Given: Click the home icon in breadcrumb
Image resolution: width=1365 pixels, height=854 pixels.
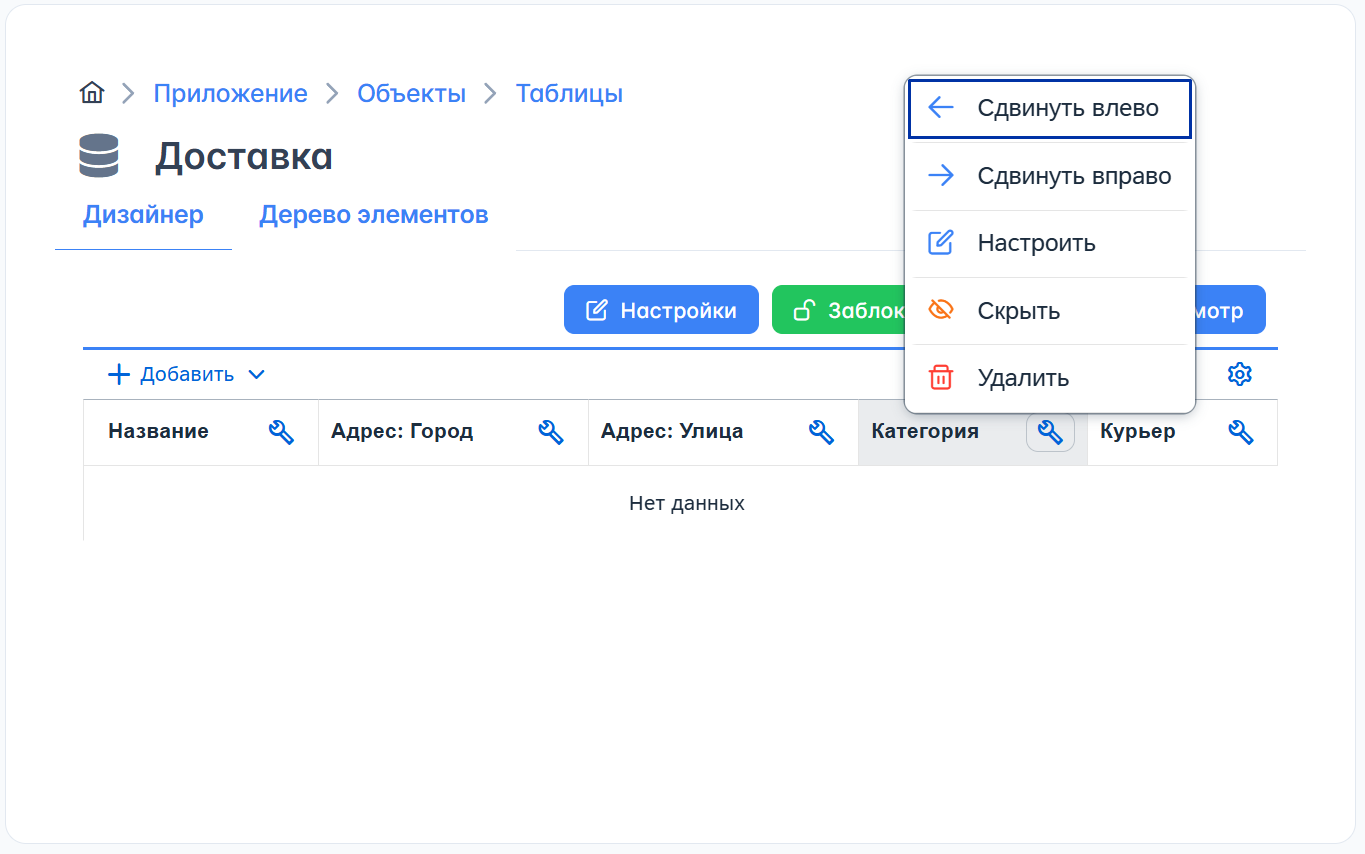Looking at the screenshot, I should (x=92, y=93).
